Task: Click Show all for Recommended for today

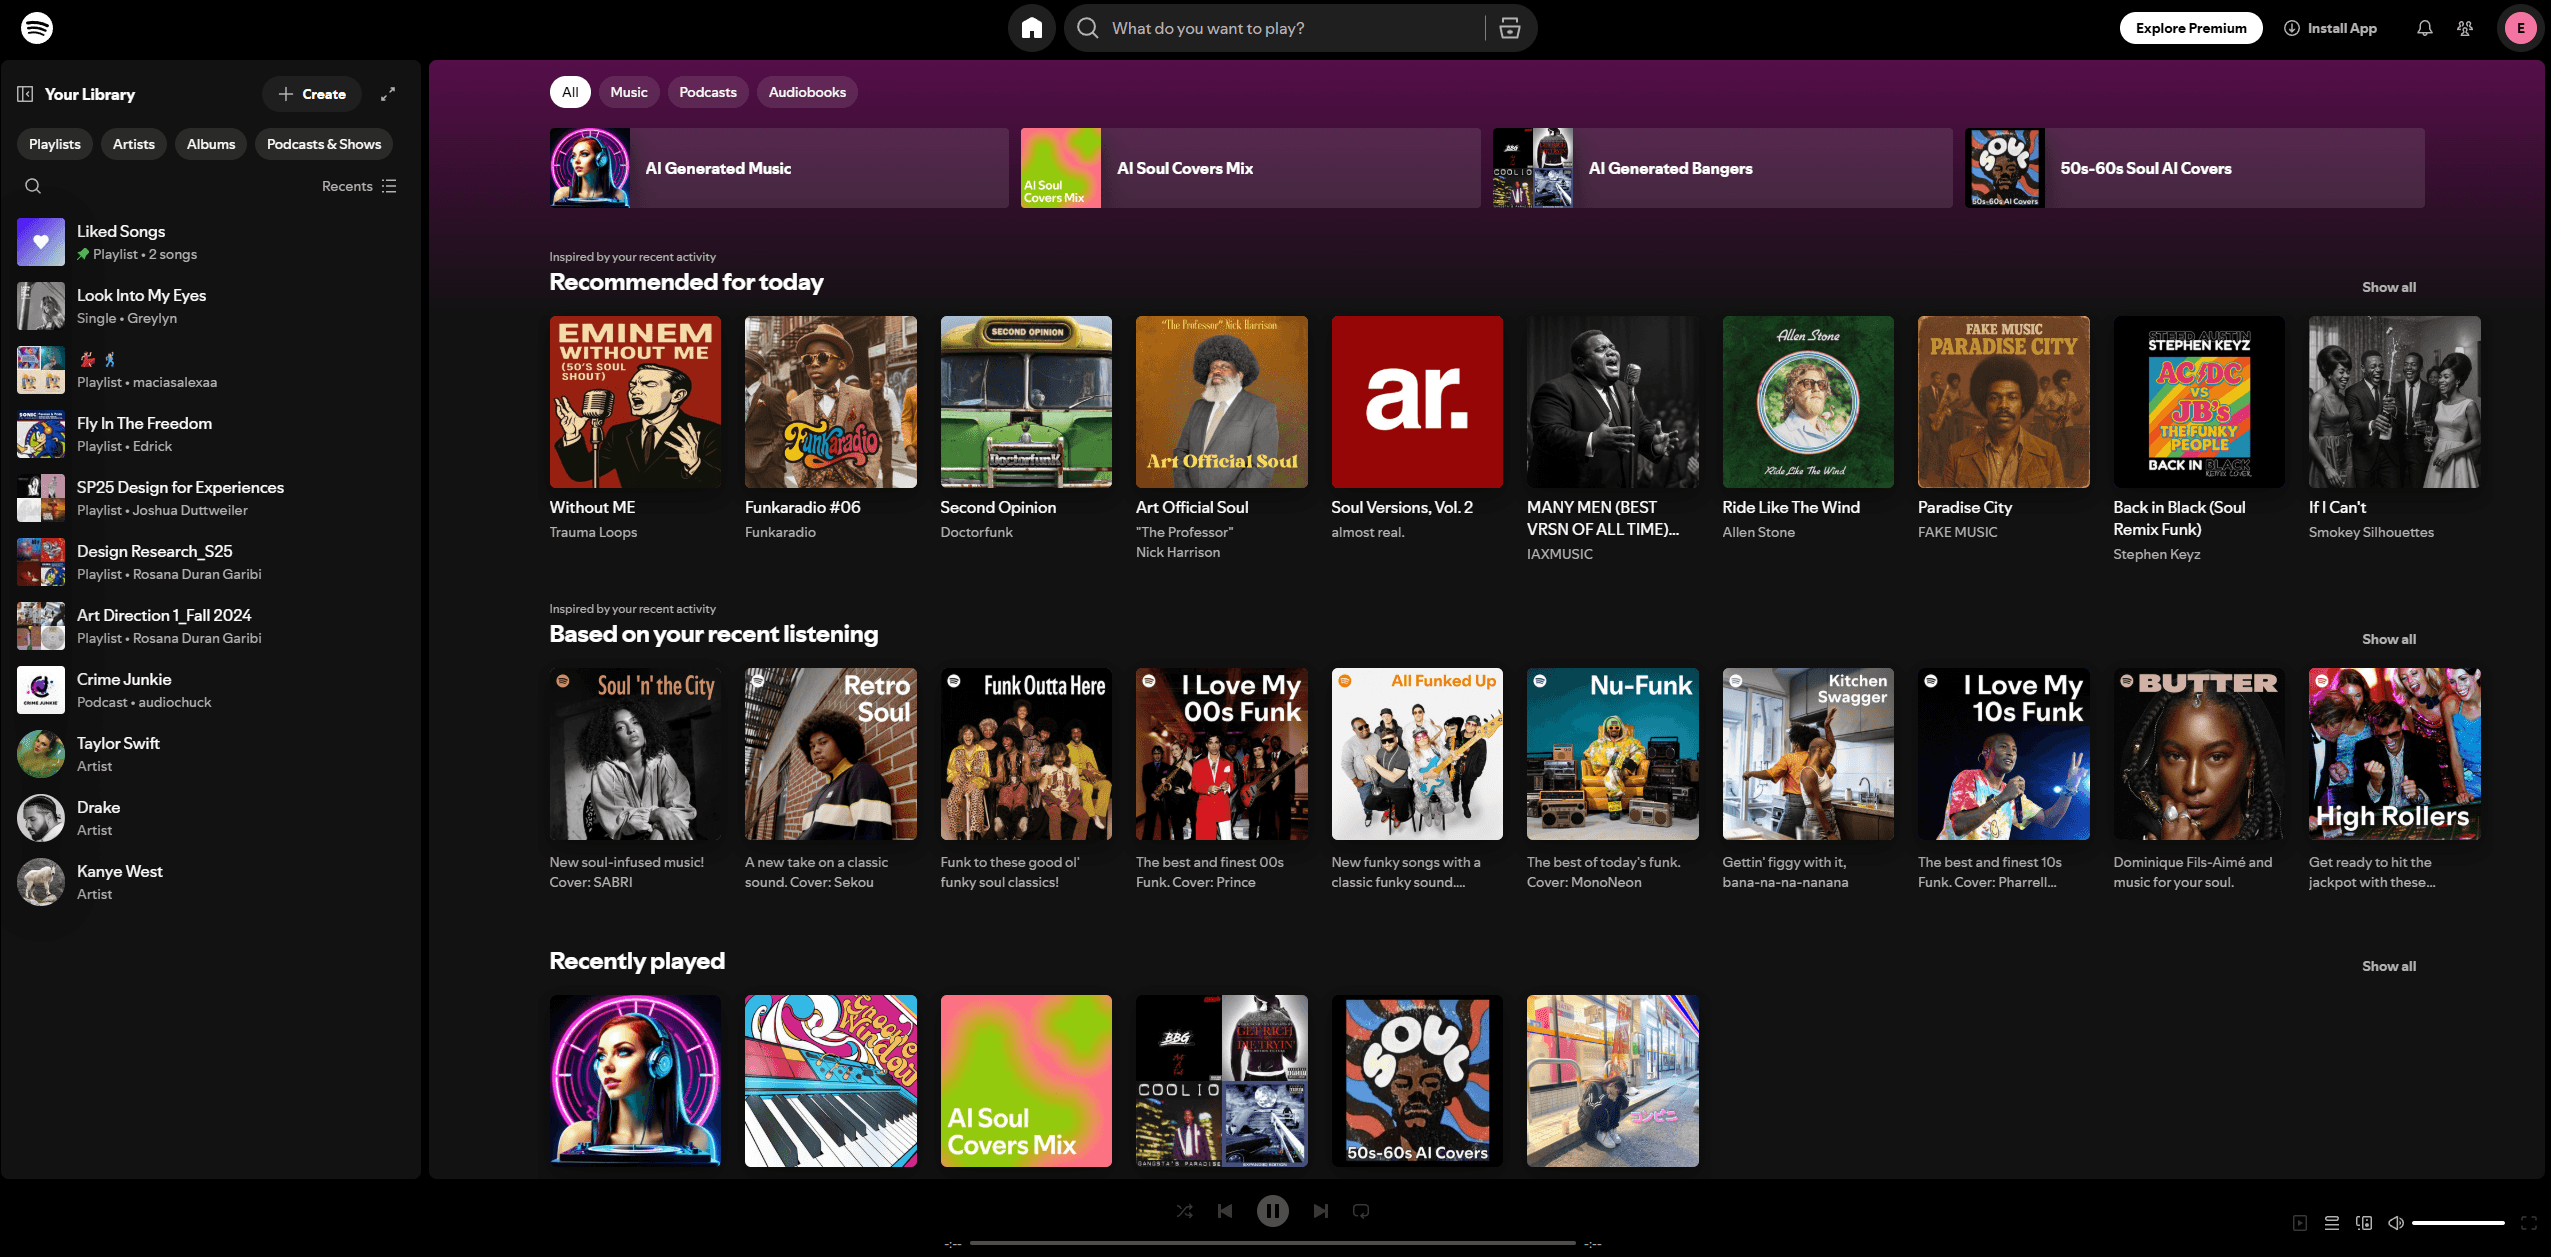Action: click(x=2388, y=287)
